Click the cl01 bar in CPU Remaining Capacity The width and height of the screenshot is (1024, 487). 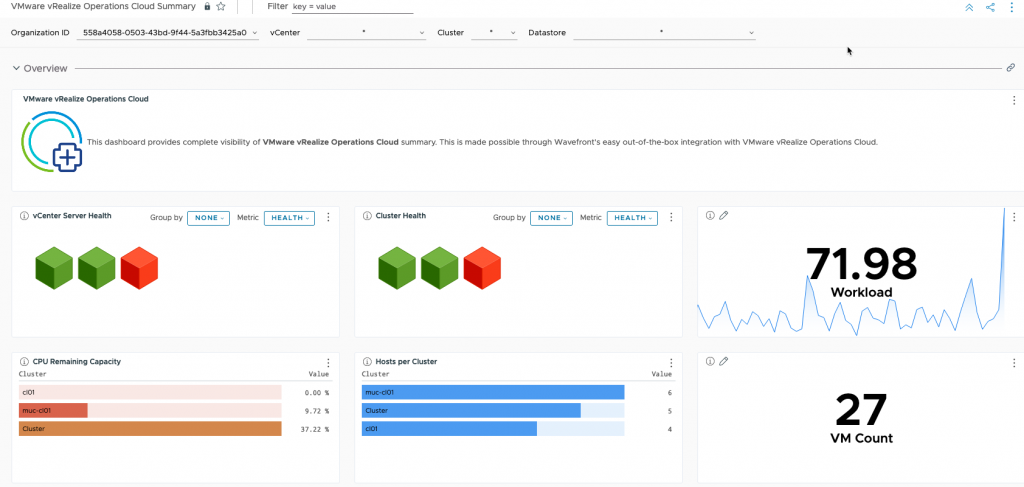pos(150,392)
